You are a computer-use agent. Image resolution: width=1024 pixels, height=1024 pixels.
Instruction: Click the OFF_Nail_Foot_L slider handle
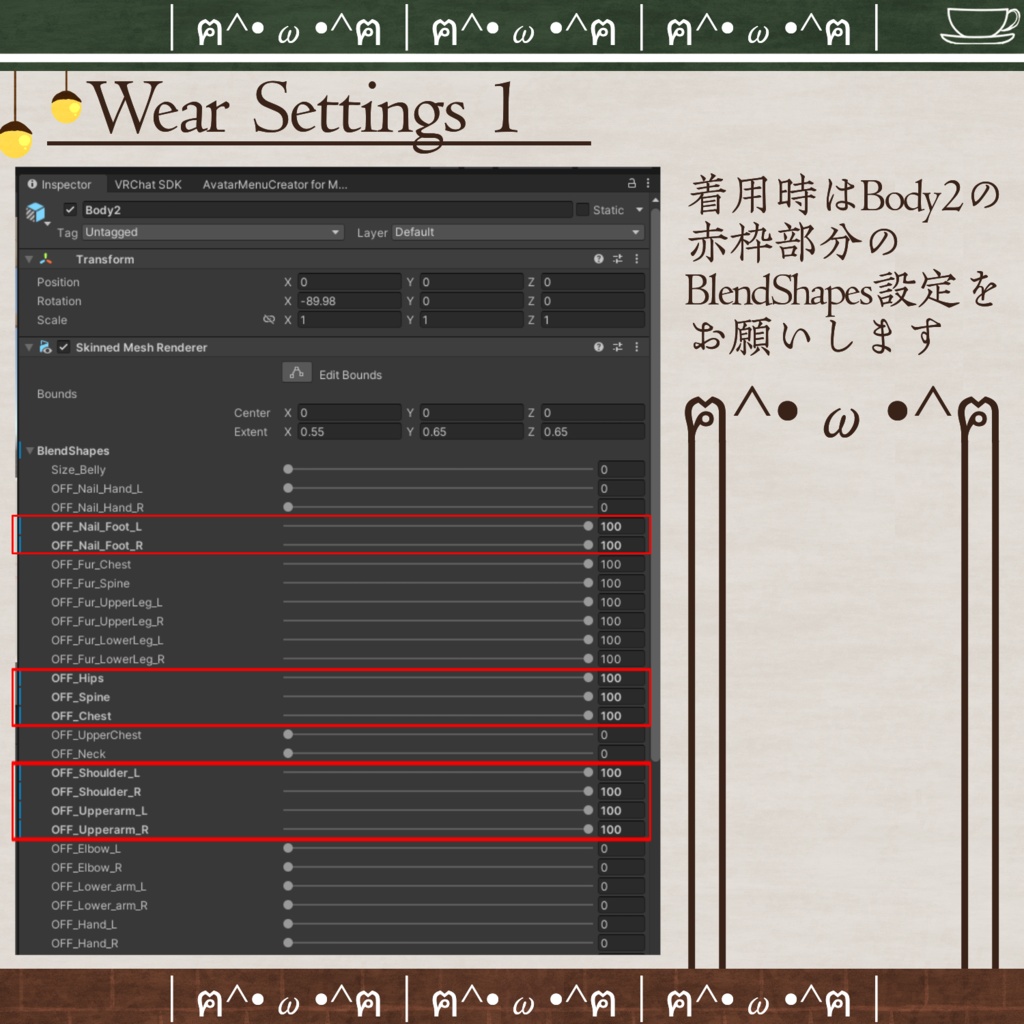point(588,526)
